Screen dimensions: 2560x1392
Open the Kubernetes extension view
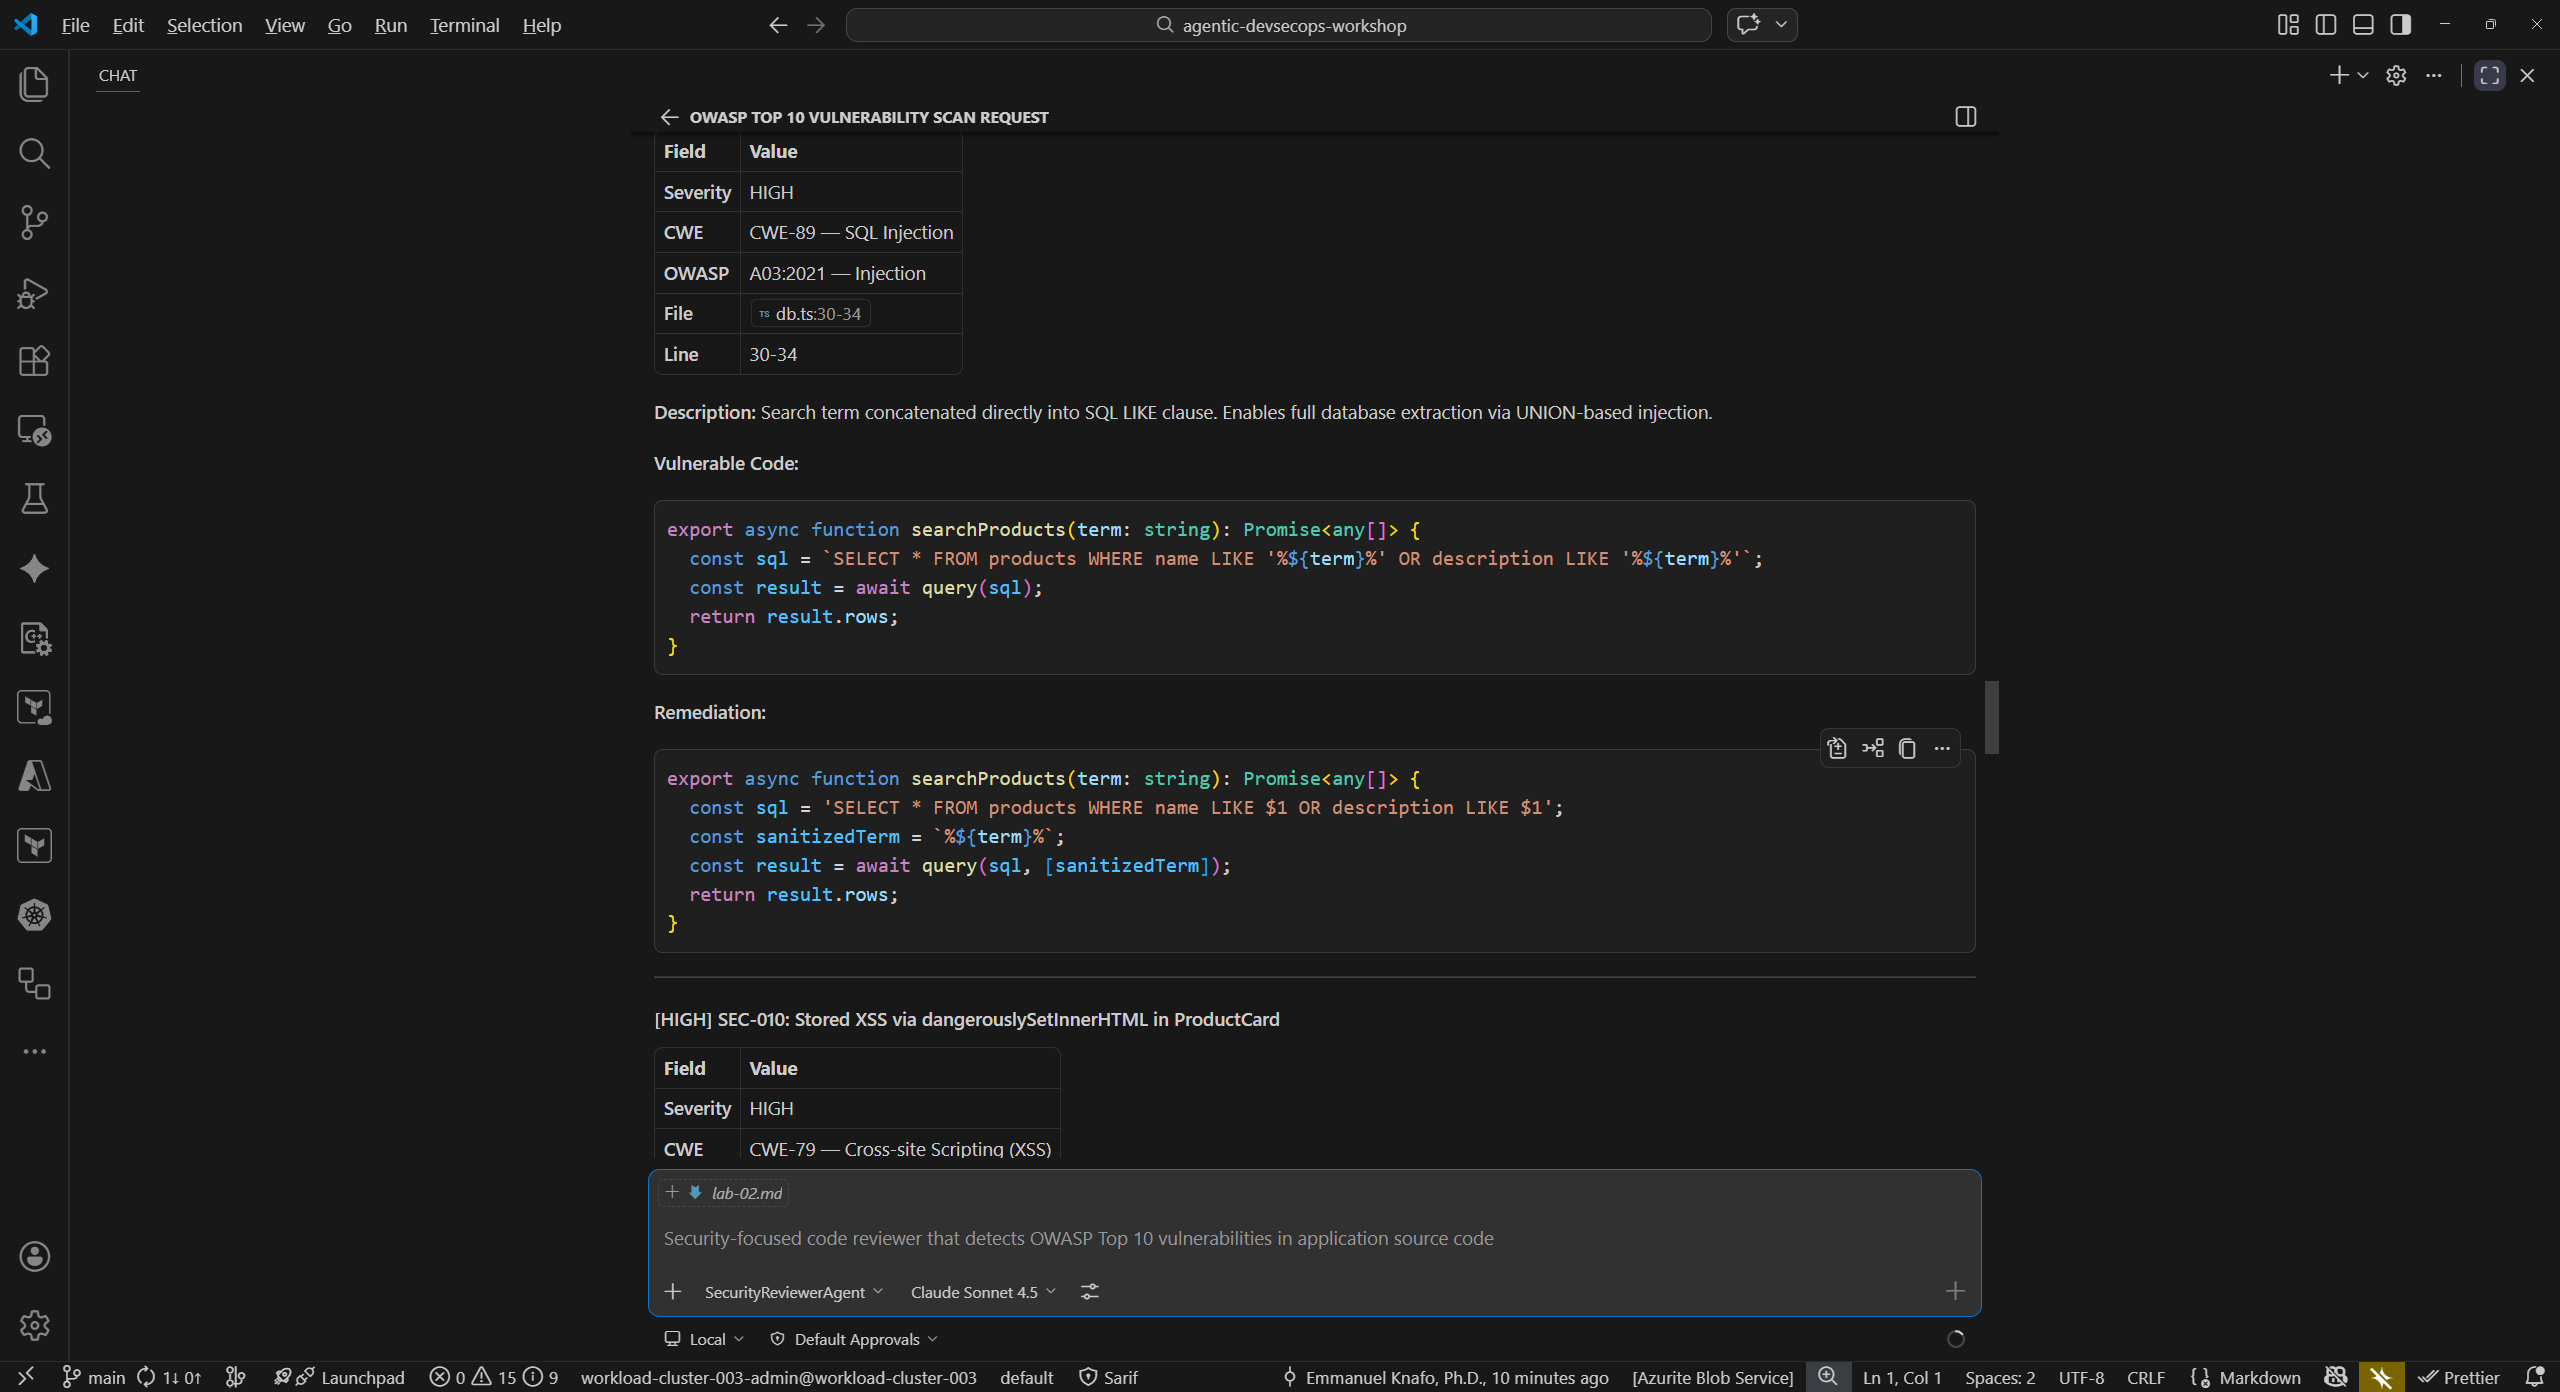coord(34,914)
